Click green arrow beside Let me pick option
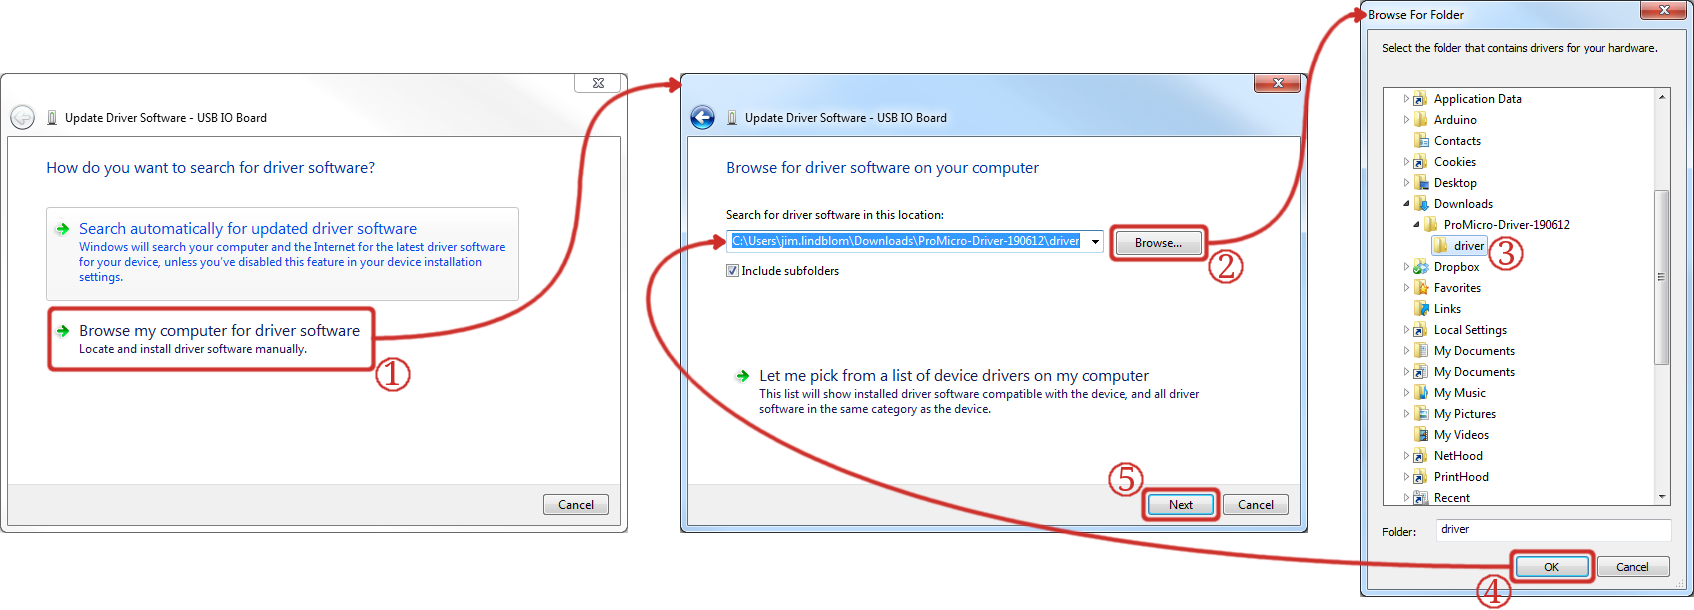 tap(742, 376)
